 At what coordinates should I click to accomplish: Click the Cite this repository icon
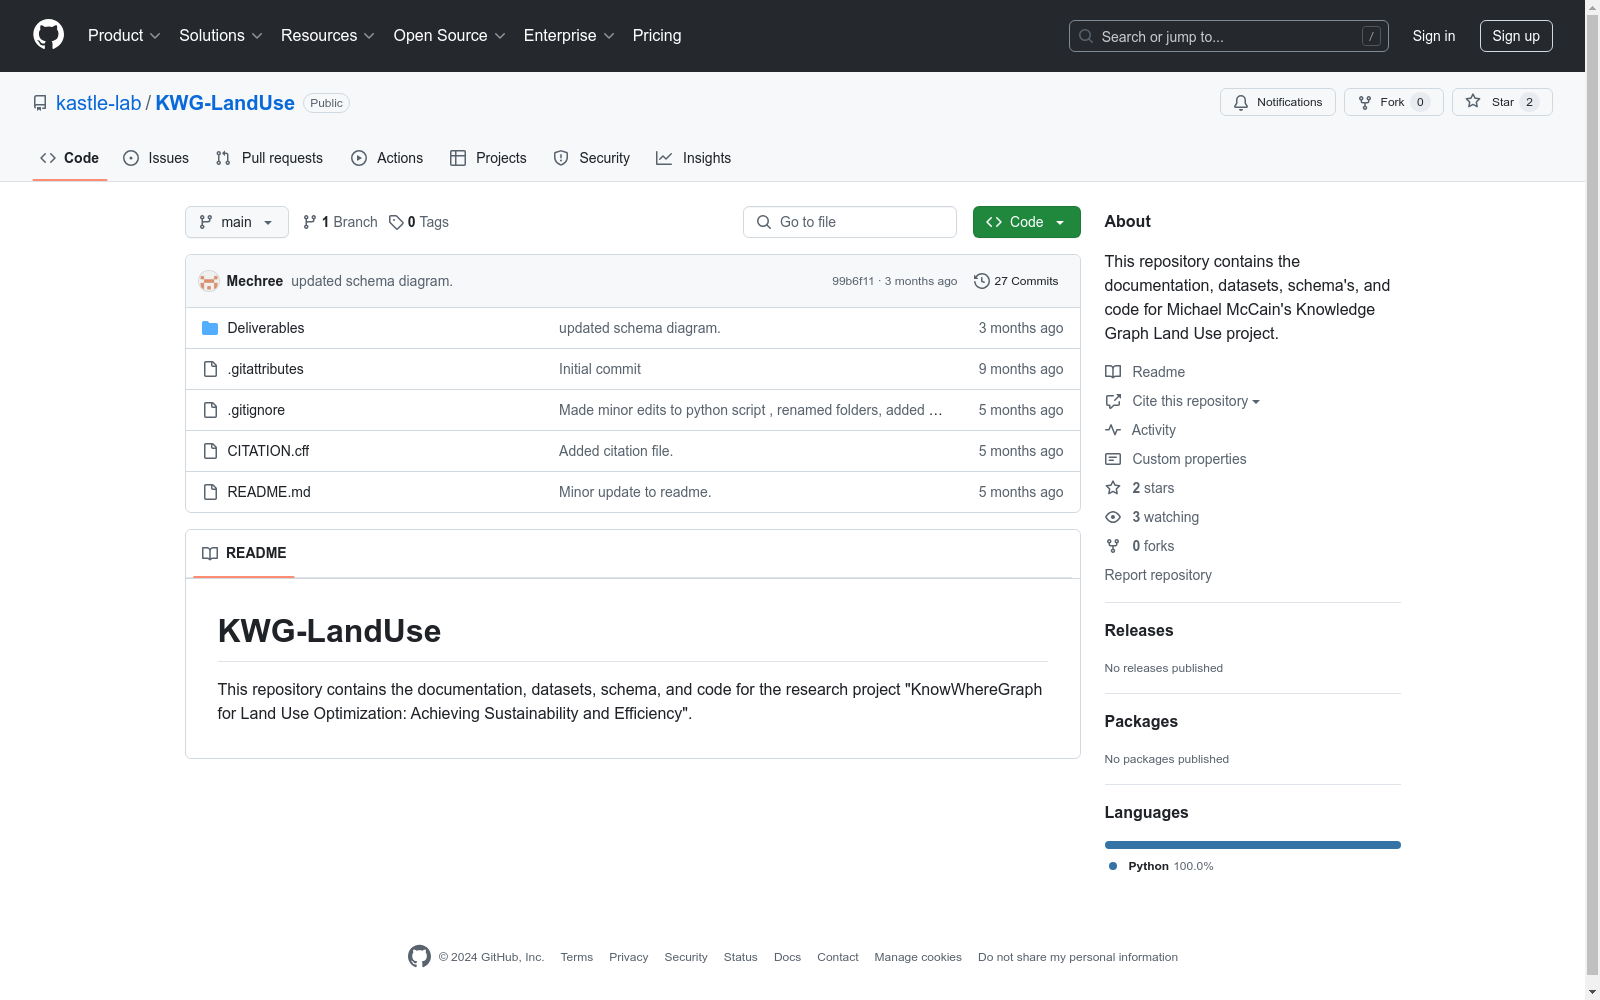1113,401
